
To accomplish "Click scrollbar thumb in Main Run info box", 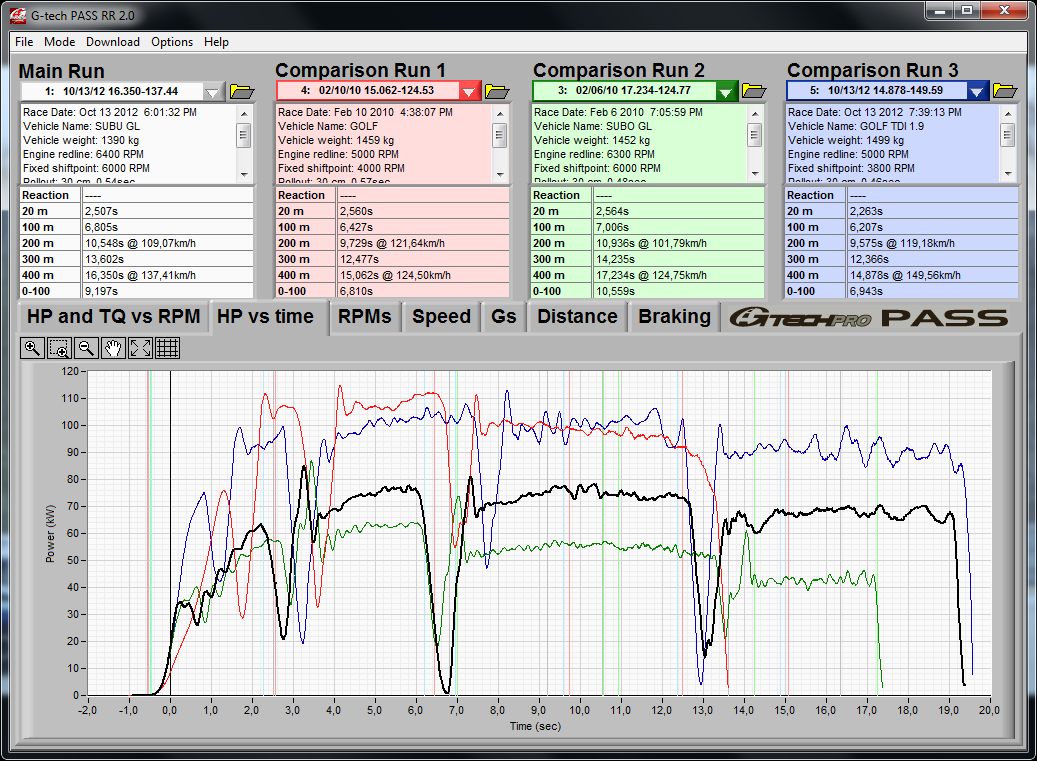I will (244, 136).
